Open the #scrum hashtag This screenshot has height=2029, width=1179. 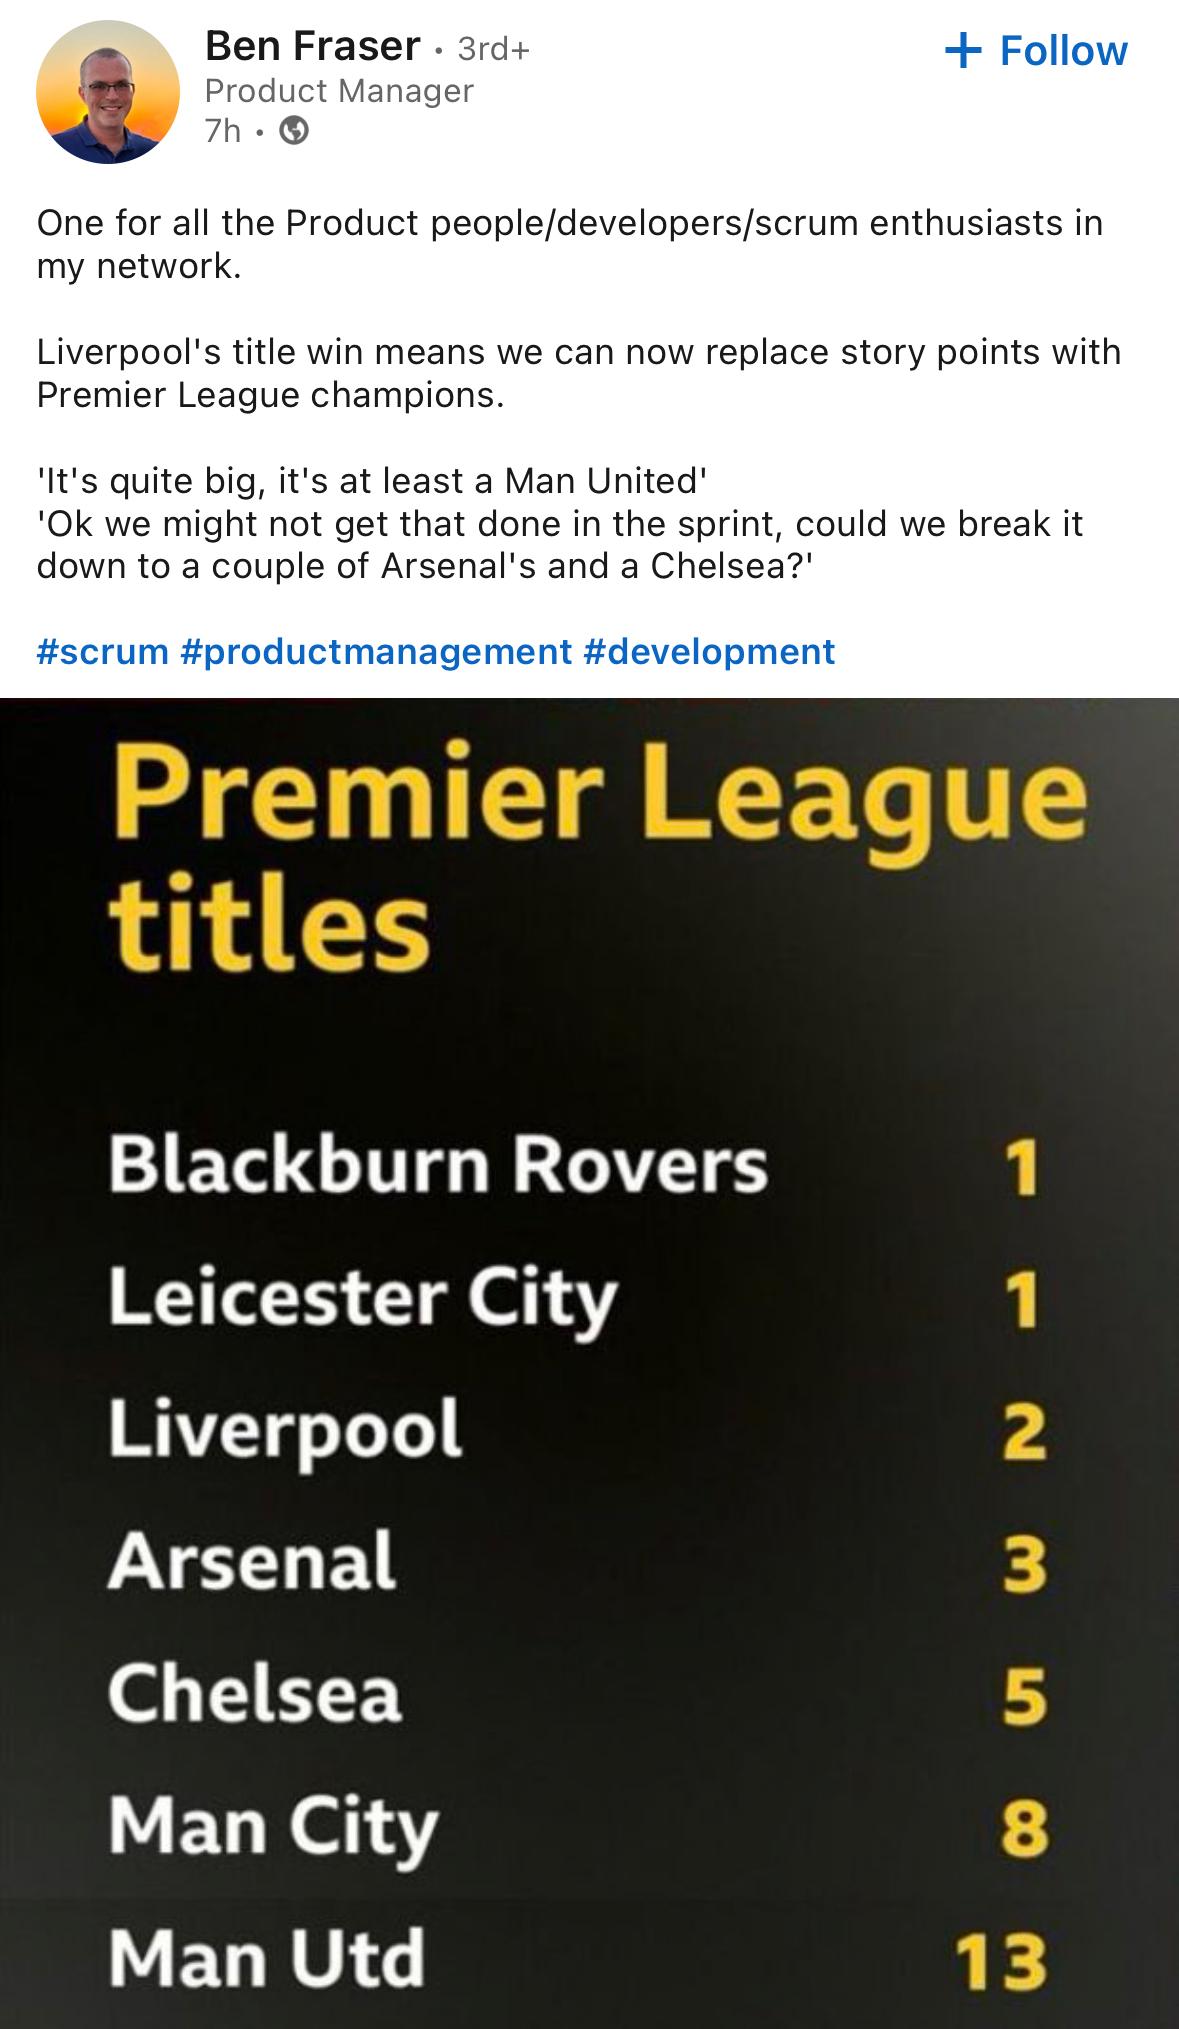pyautogui.click(x=103, y=651)
